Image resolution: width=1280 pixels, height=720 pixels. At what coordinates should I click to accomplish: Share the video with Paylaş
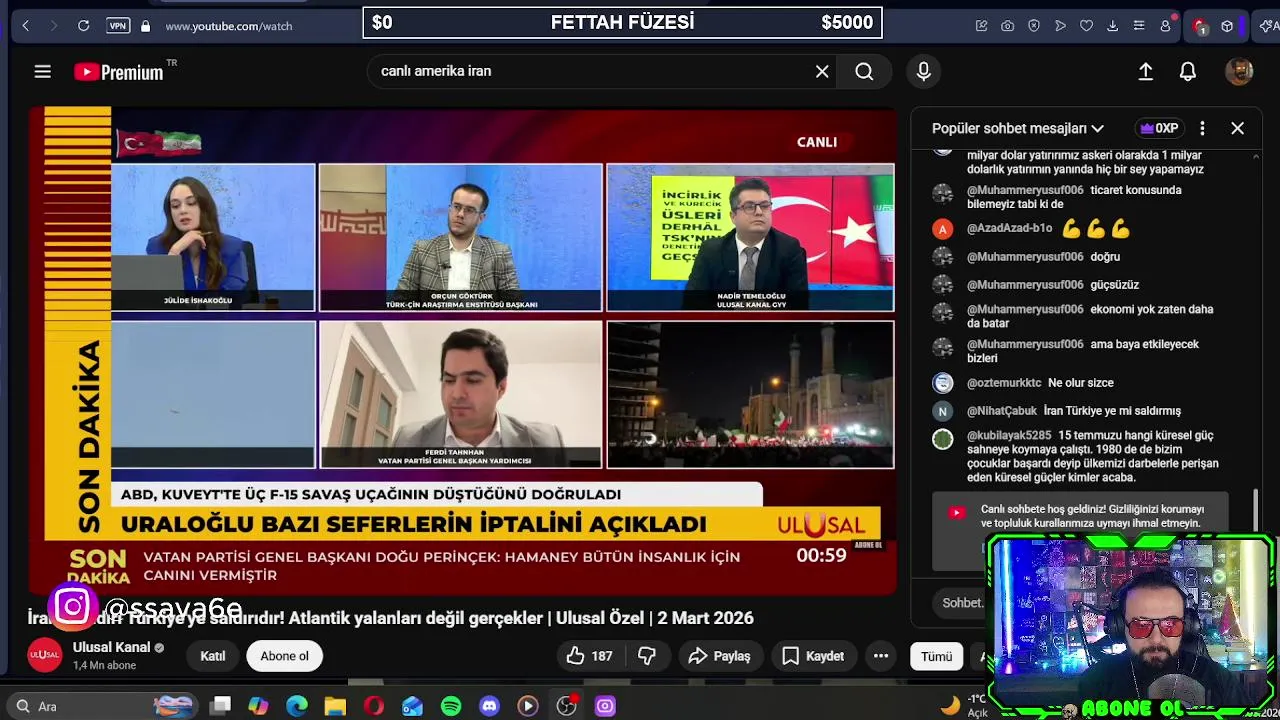720,656
